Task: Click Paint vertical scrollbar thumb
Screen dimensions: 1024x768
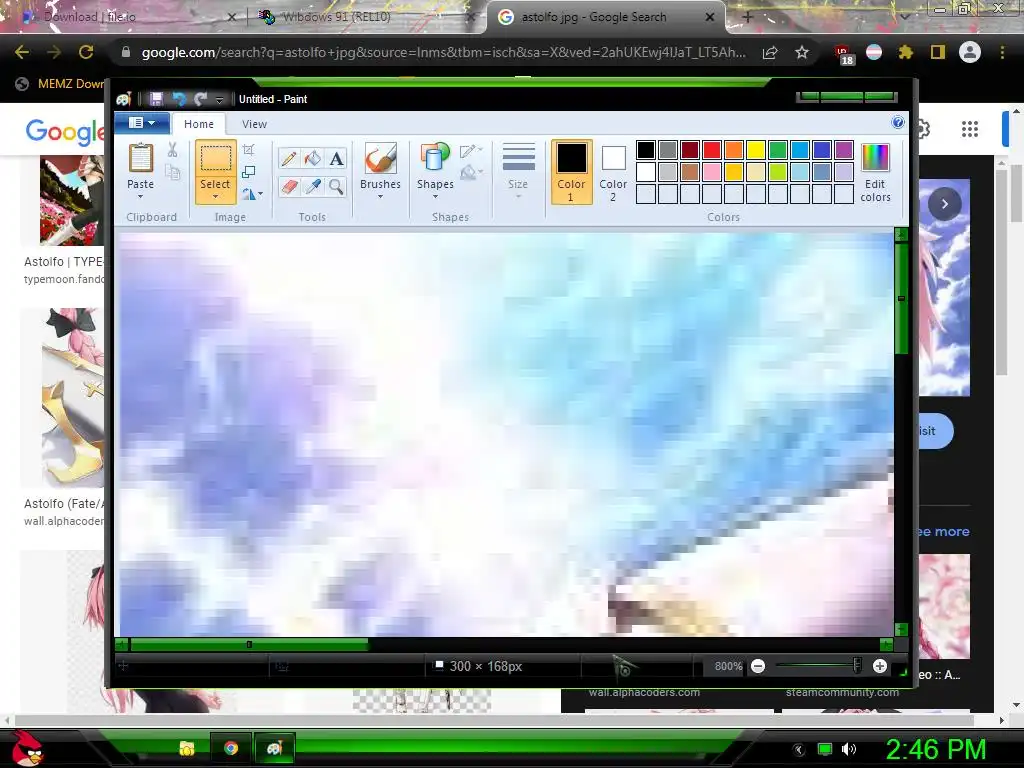Action: coord(901,298)
